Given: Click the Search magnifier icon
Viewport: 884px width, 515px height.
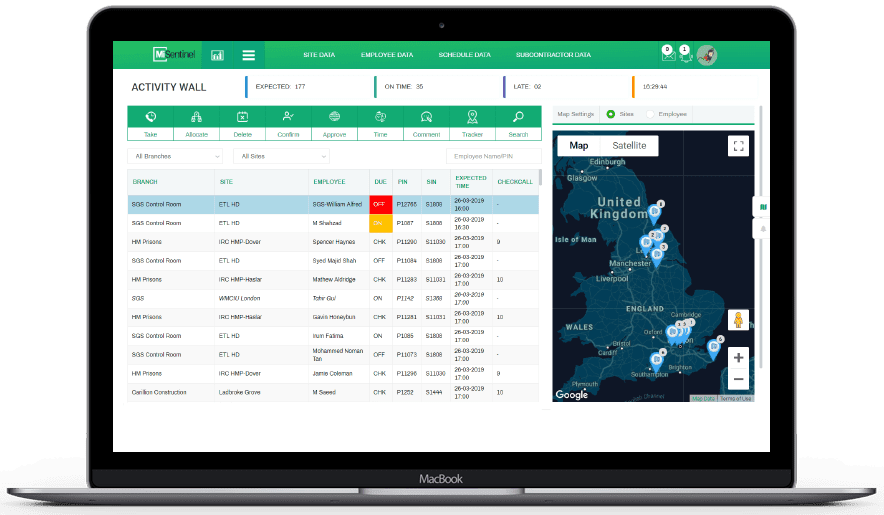Looking at the screenshot, I should [518, 117].
